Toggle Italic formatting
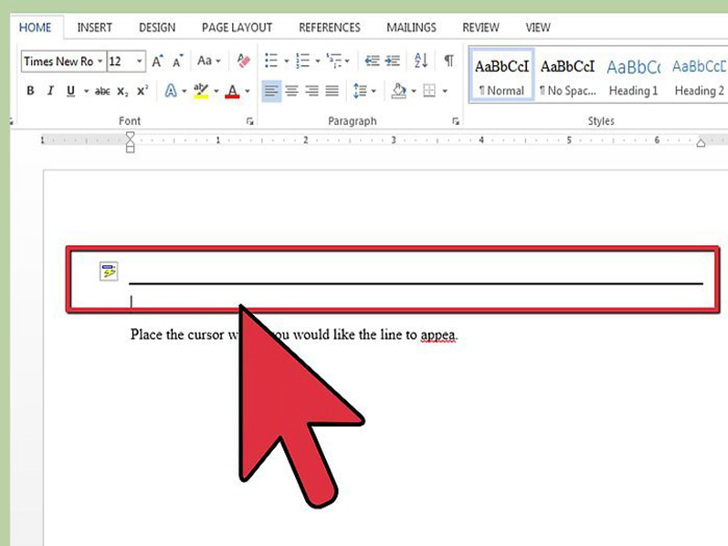Image resolution: width=728 pixels, height=546 pixels. coord(50,91)
